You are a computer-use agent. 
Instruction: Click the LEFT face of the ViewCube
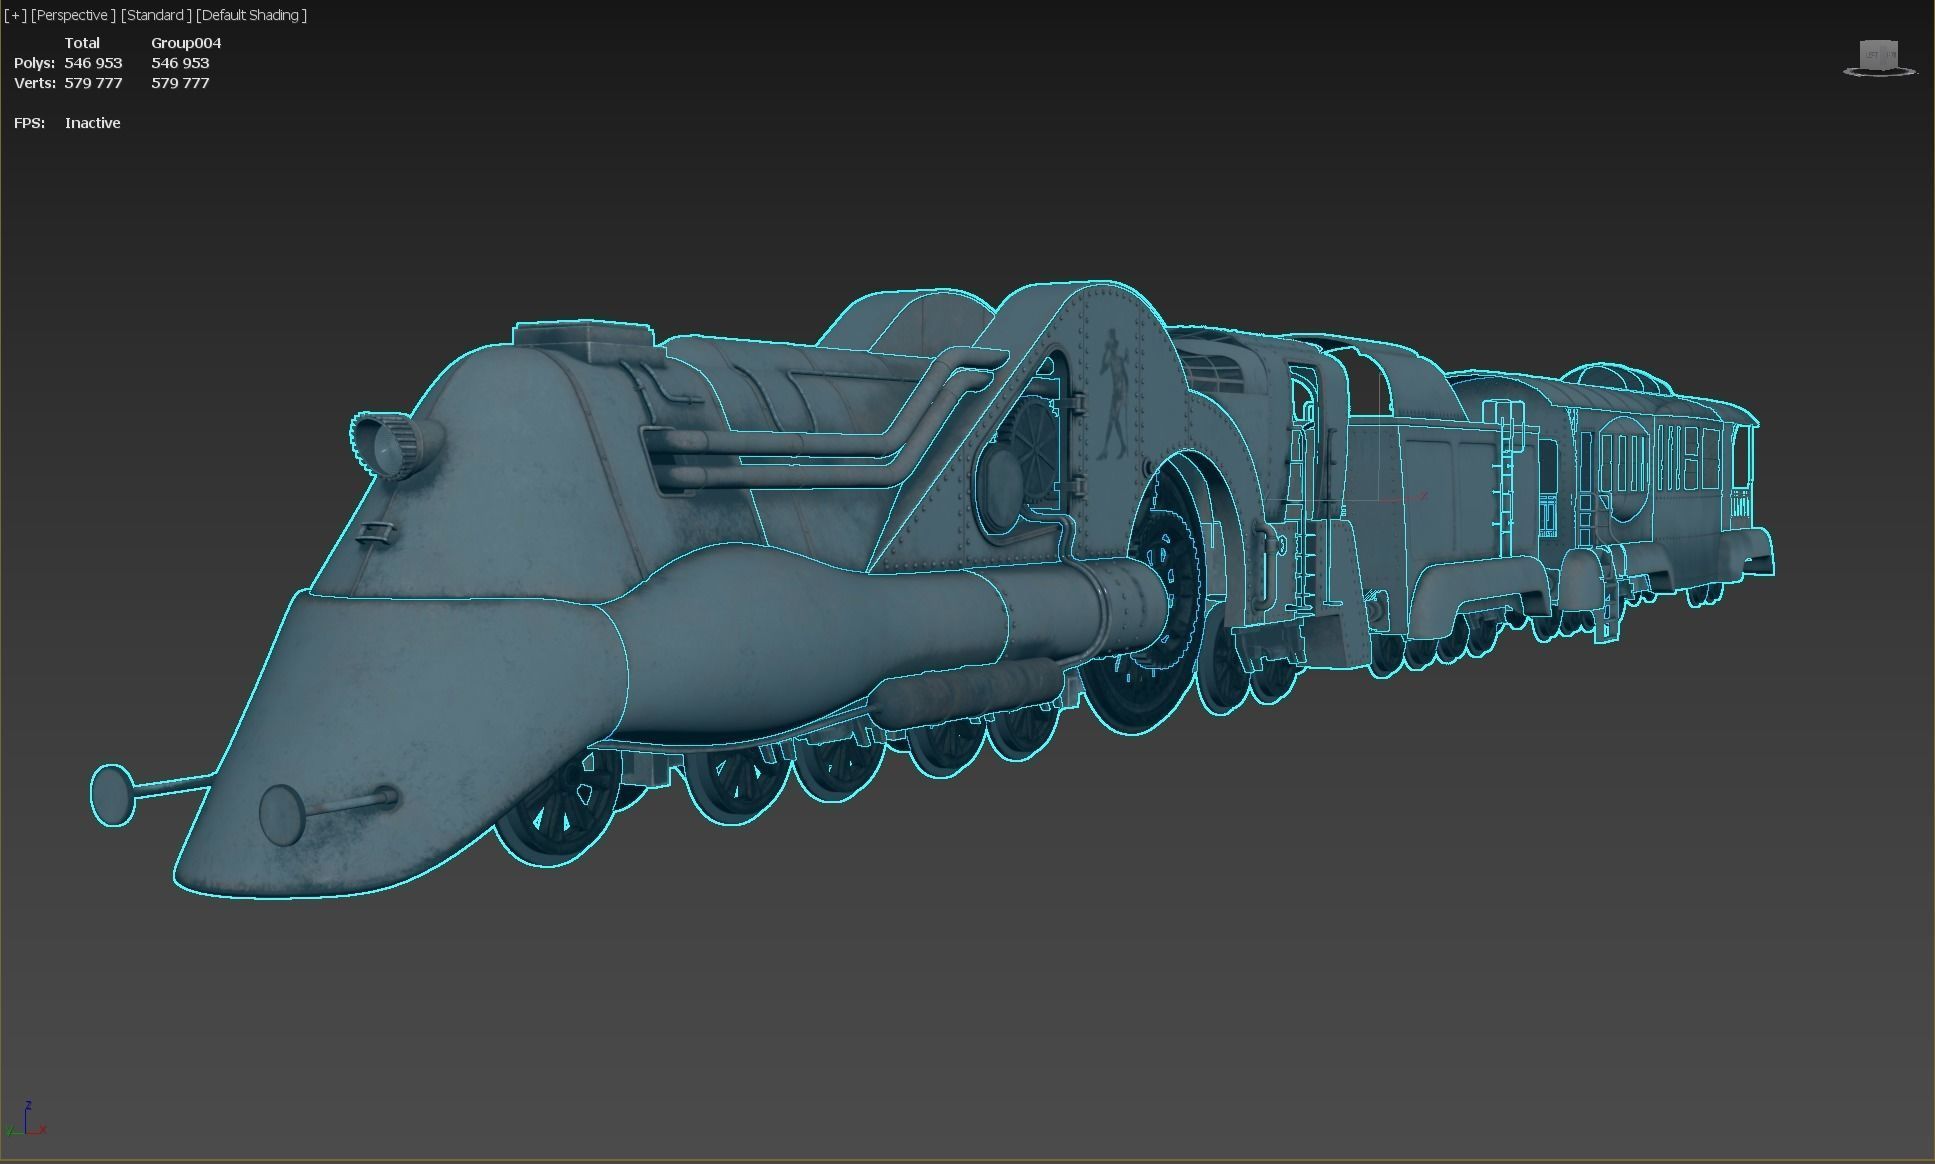(1872, 55)
